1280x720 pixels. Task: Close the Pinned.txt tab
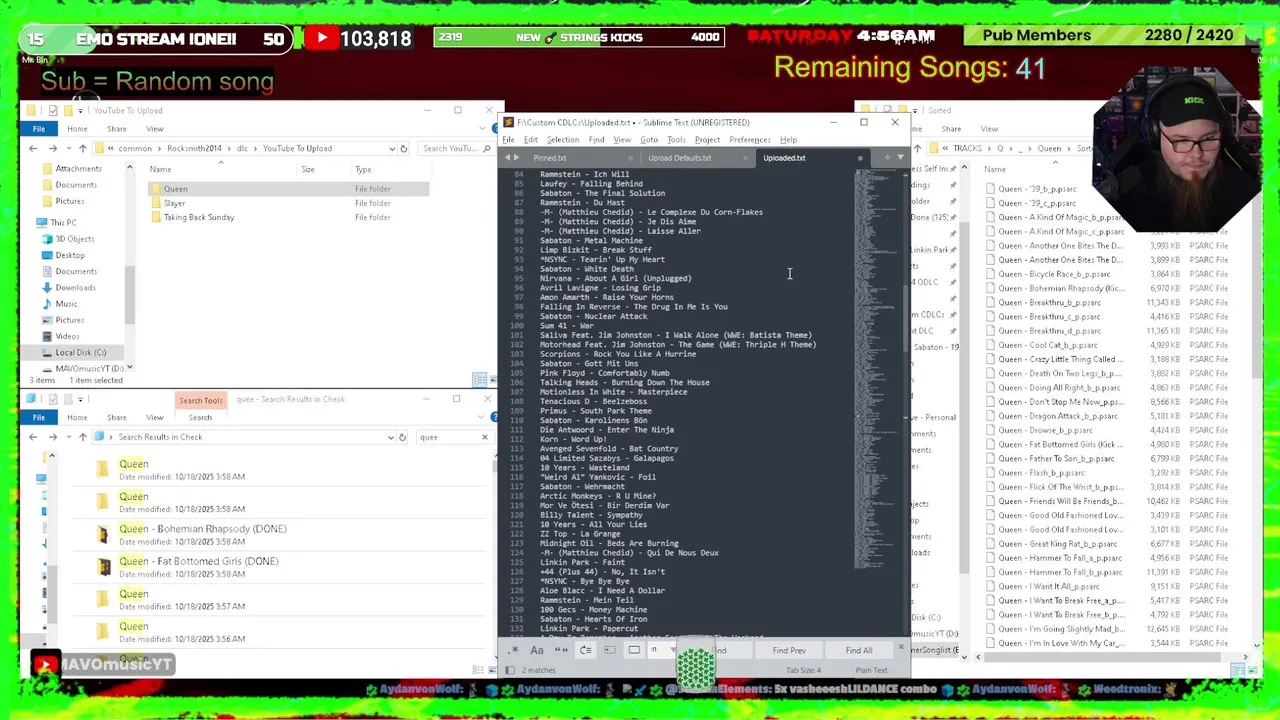coord(630,158)
